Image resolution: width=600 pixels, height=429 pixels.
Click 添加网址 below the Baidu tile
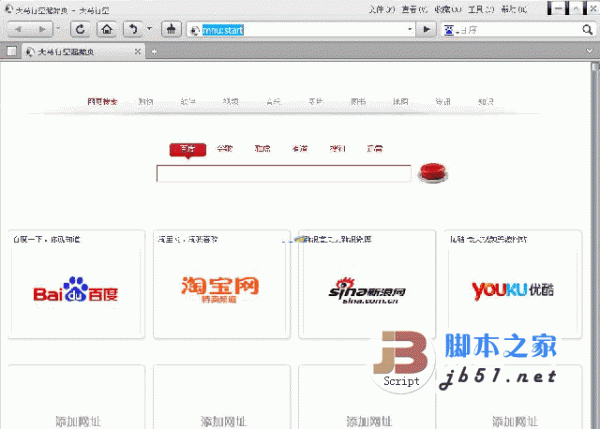point(78,421)
